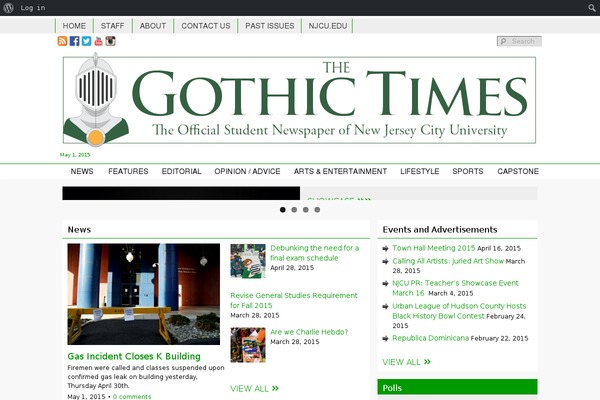The width and height of the screenshot is (600, 400).
Task: Click the WordPress logo icon
Action: (x=8, y=8)
